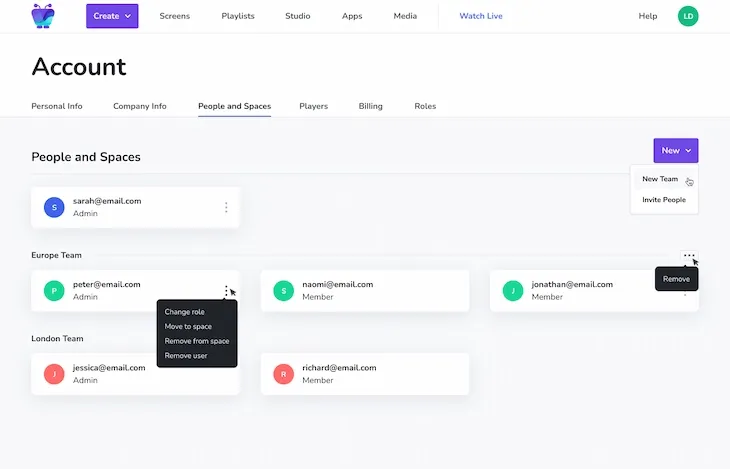Click the green S avatar for naomi

point(284,291)
